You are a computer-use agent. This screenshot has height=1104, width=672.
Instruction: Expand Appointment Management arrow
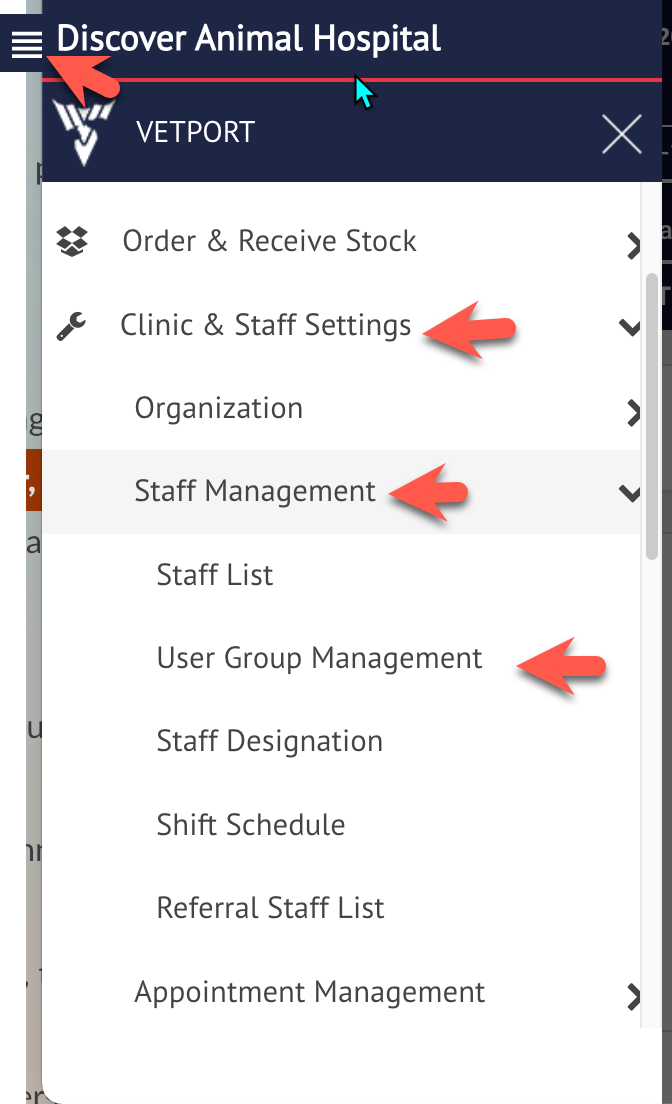(x=633, y=996)
